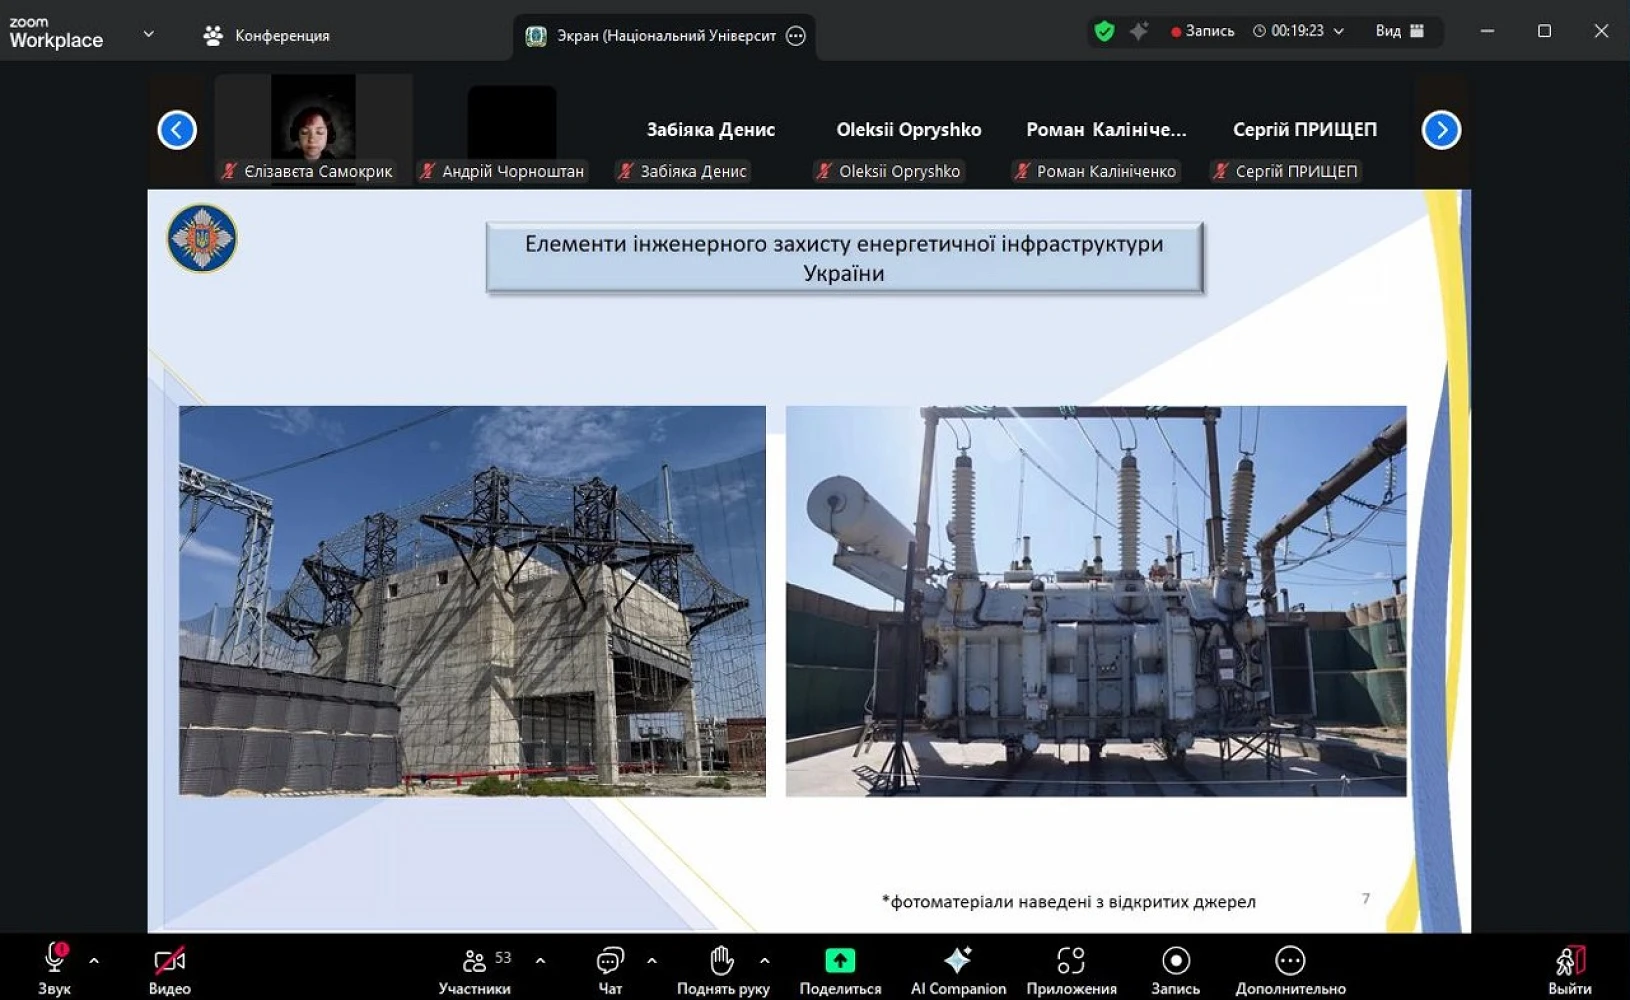The height and width of the screenshot is (1000, 1630).
Task: Click the green Share screen icon
Action: pos(839,961)
